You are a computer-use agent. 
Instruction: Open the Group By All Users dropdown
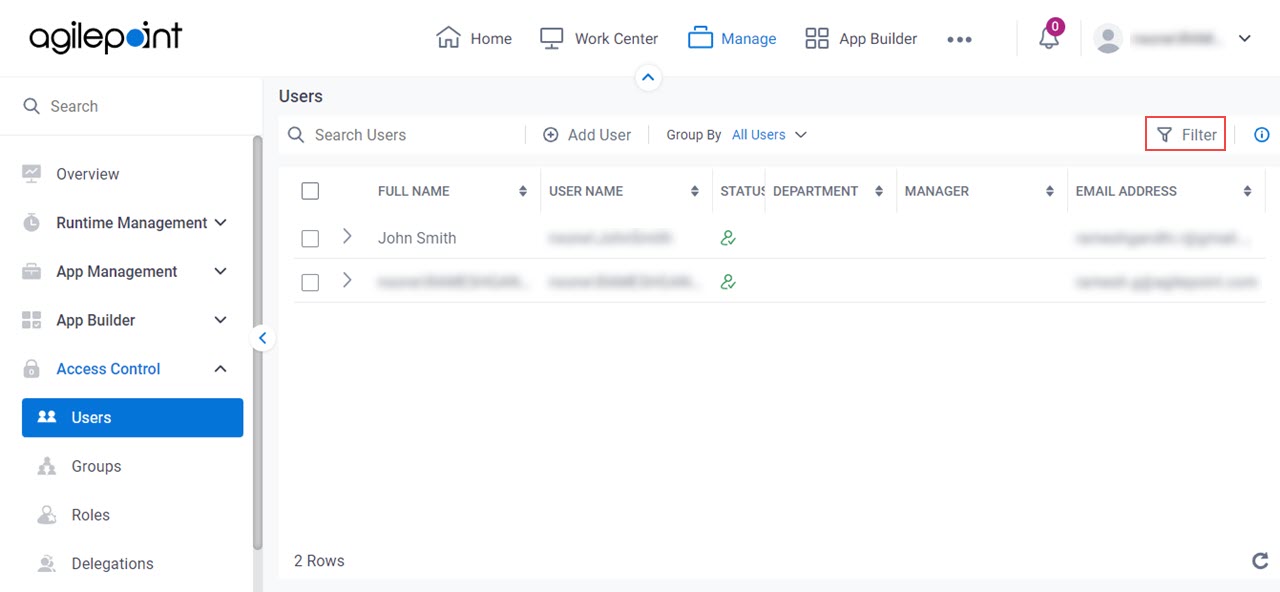pyautogui.click(x=769, y=135)
